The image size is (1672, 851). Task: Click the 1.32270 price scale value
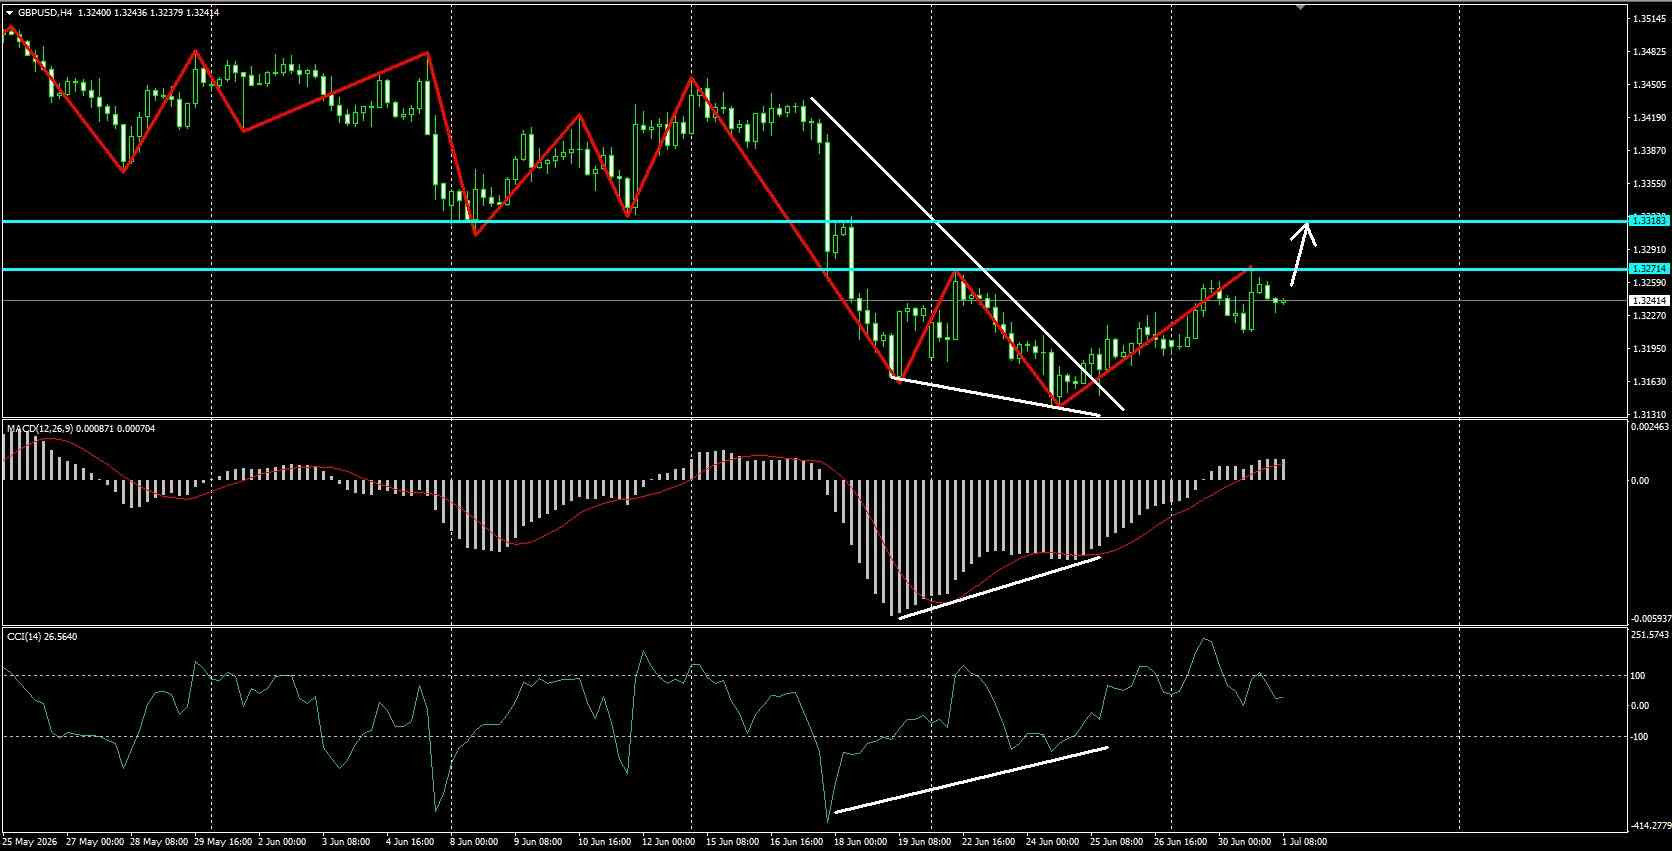coord(1649,316)
